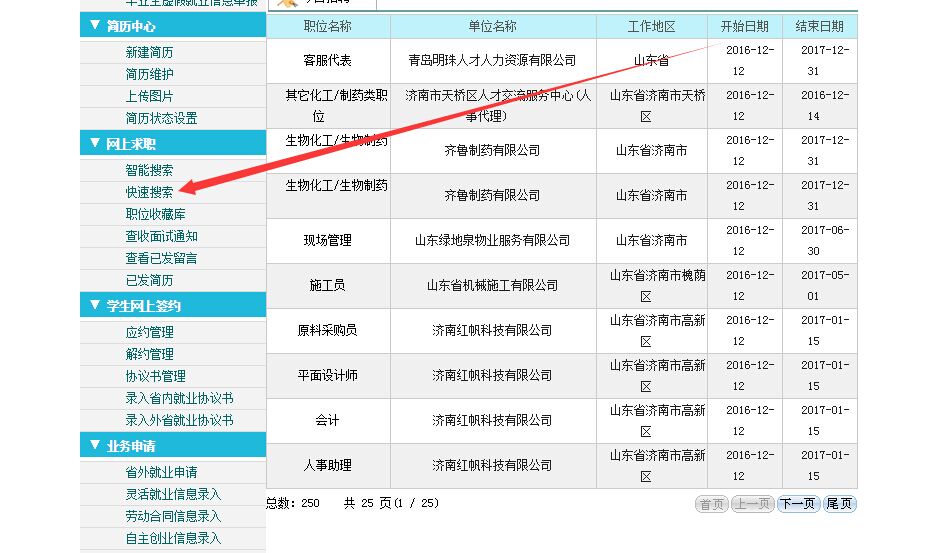The width and height of the screenshot is (947, 553).
Task: Open 查看已发留言 menu item
Action: (x=161, y=258)
